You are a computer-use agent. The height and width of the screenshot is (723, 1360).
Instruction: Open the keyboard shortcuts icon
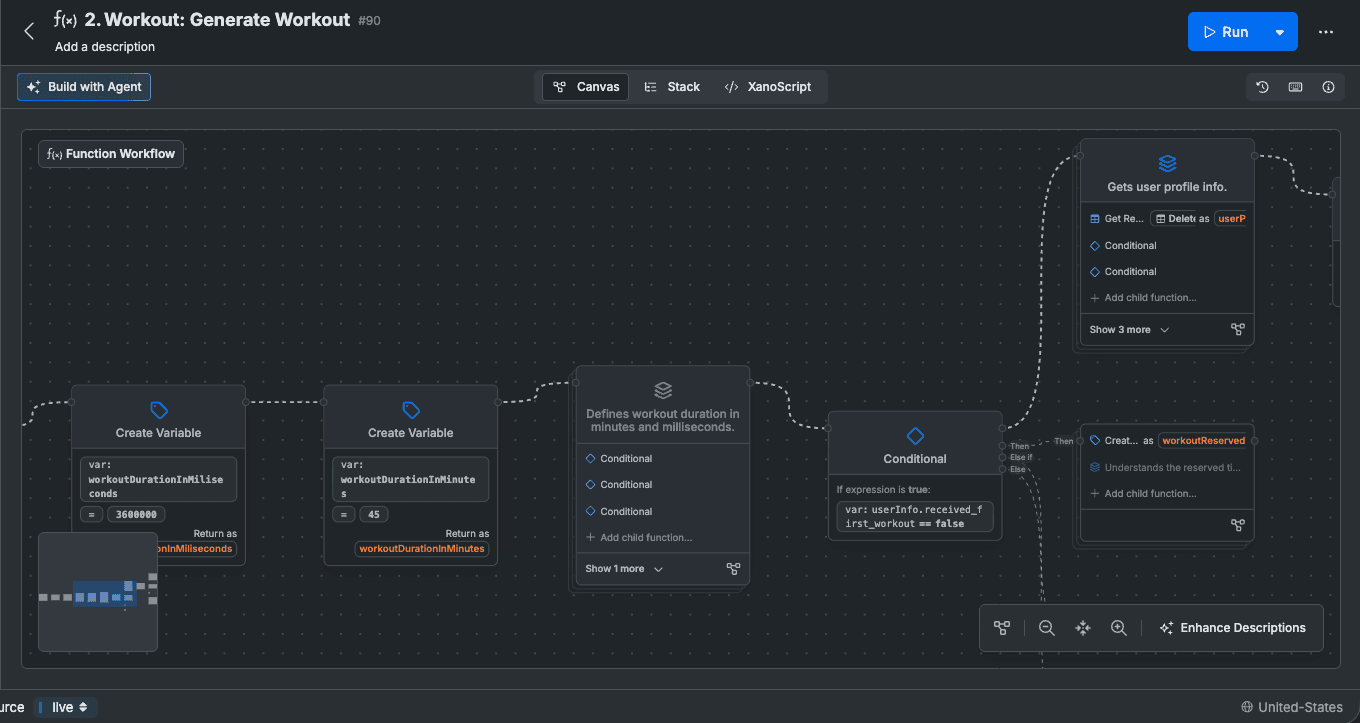click(x=1295, y=87)
